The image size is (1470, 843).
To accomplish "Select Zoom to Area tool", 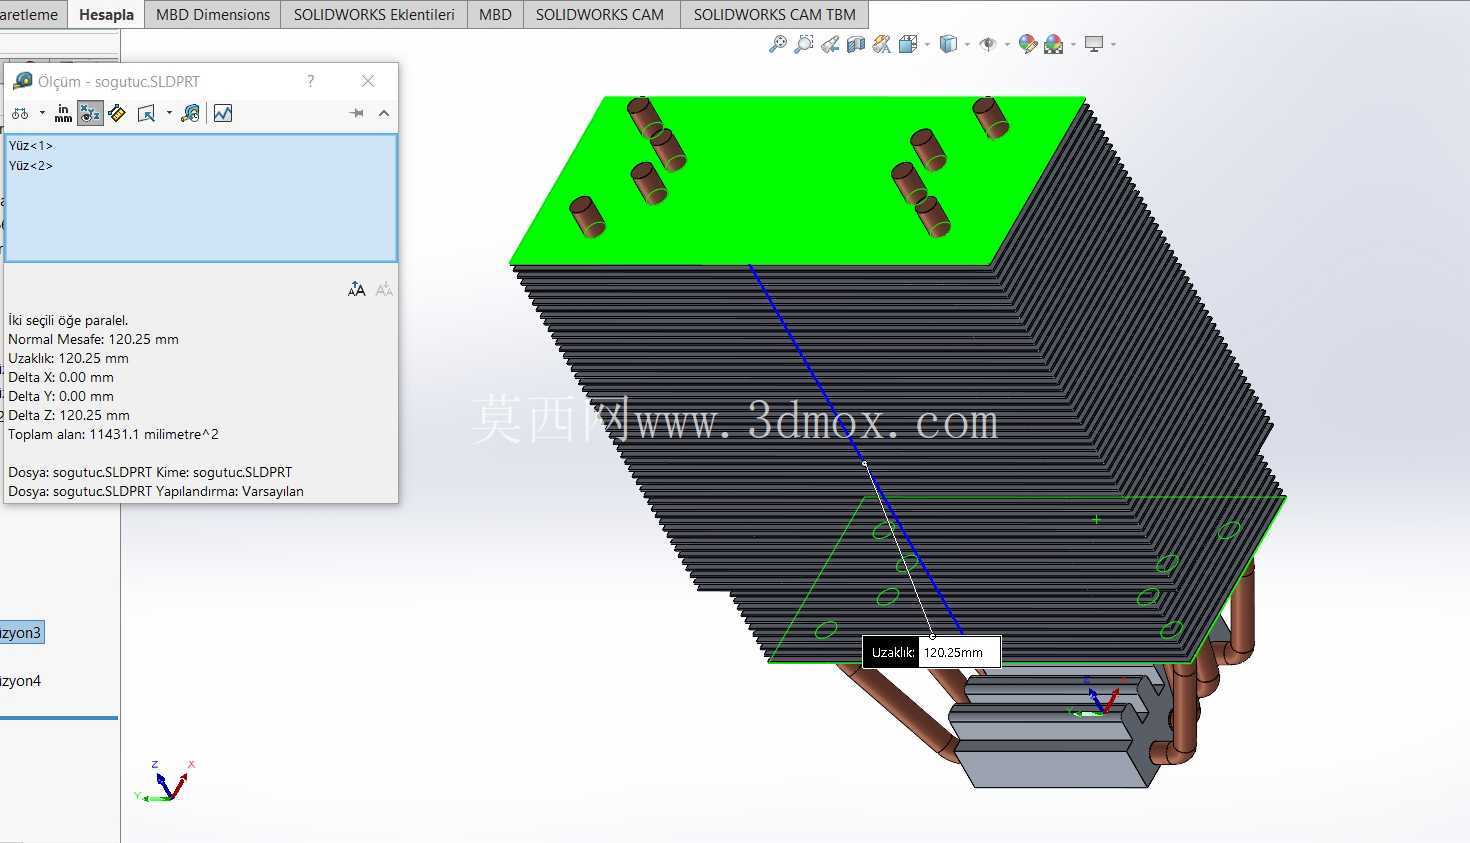I will pyautogui.click(x=803, y=44).
